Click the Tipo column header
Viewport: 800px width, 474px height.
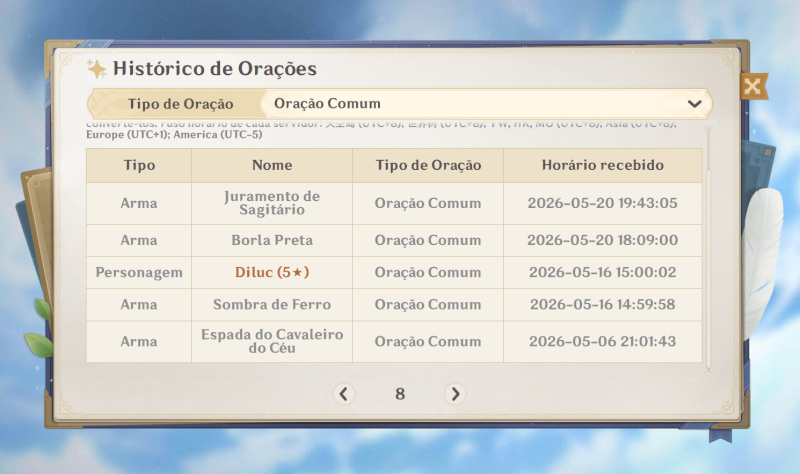[x=139, y=165]
